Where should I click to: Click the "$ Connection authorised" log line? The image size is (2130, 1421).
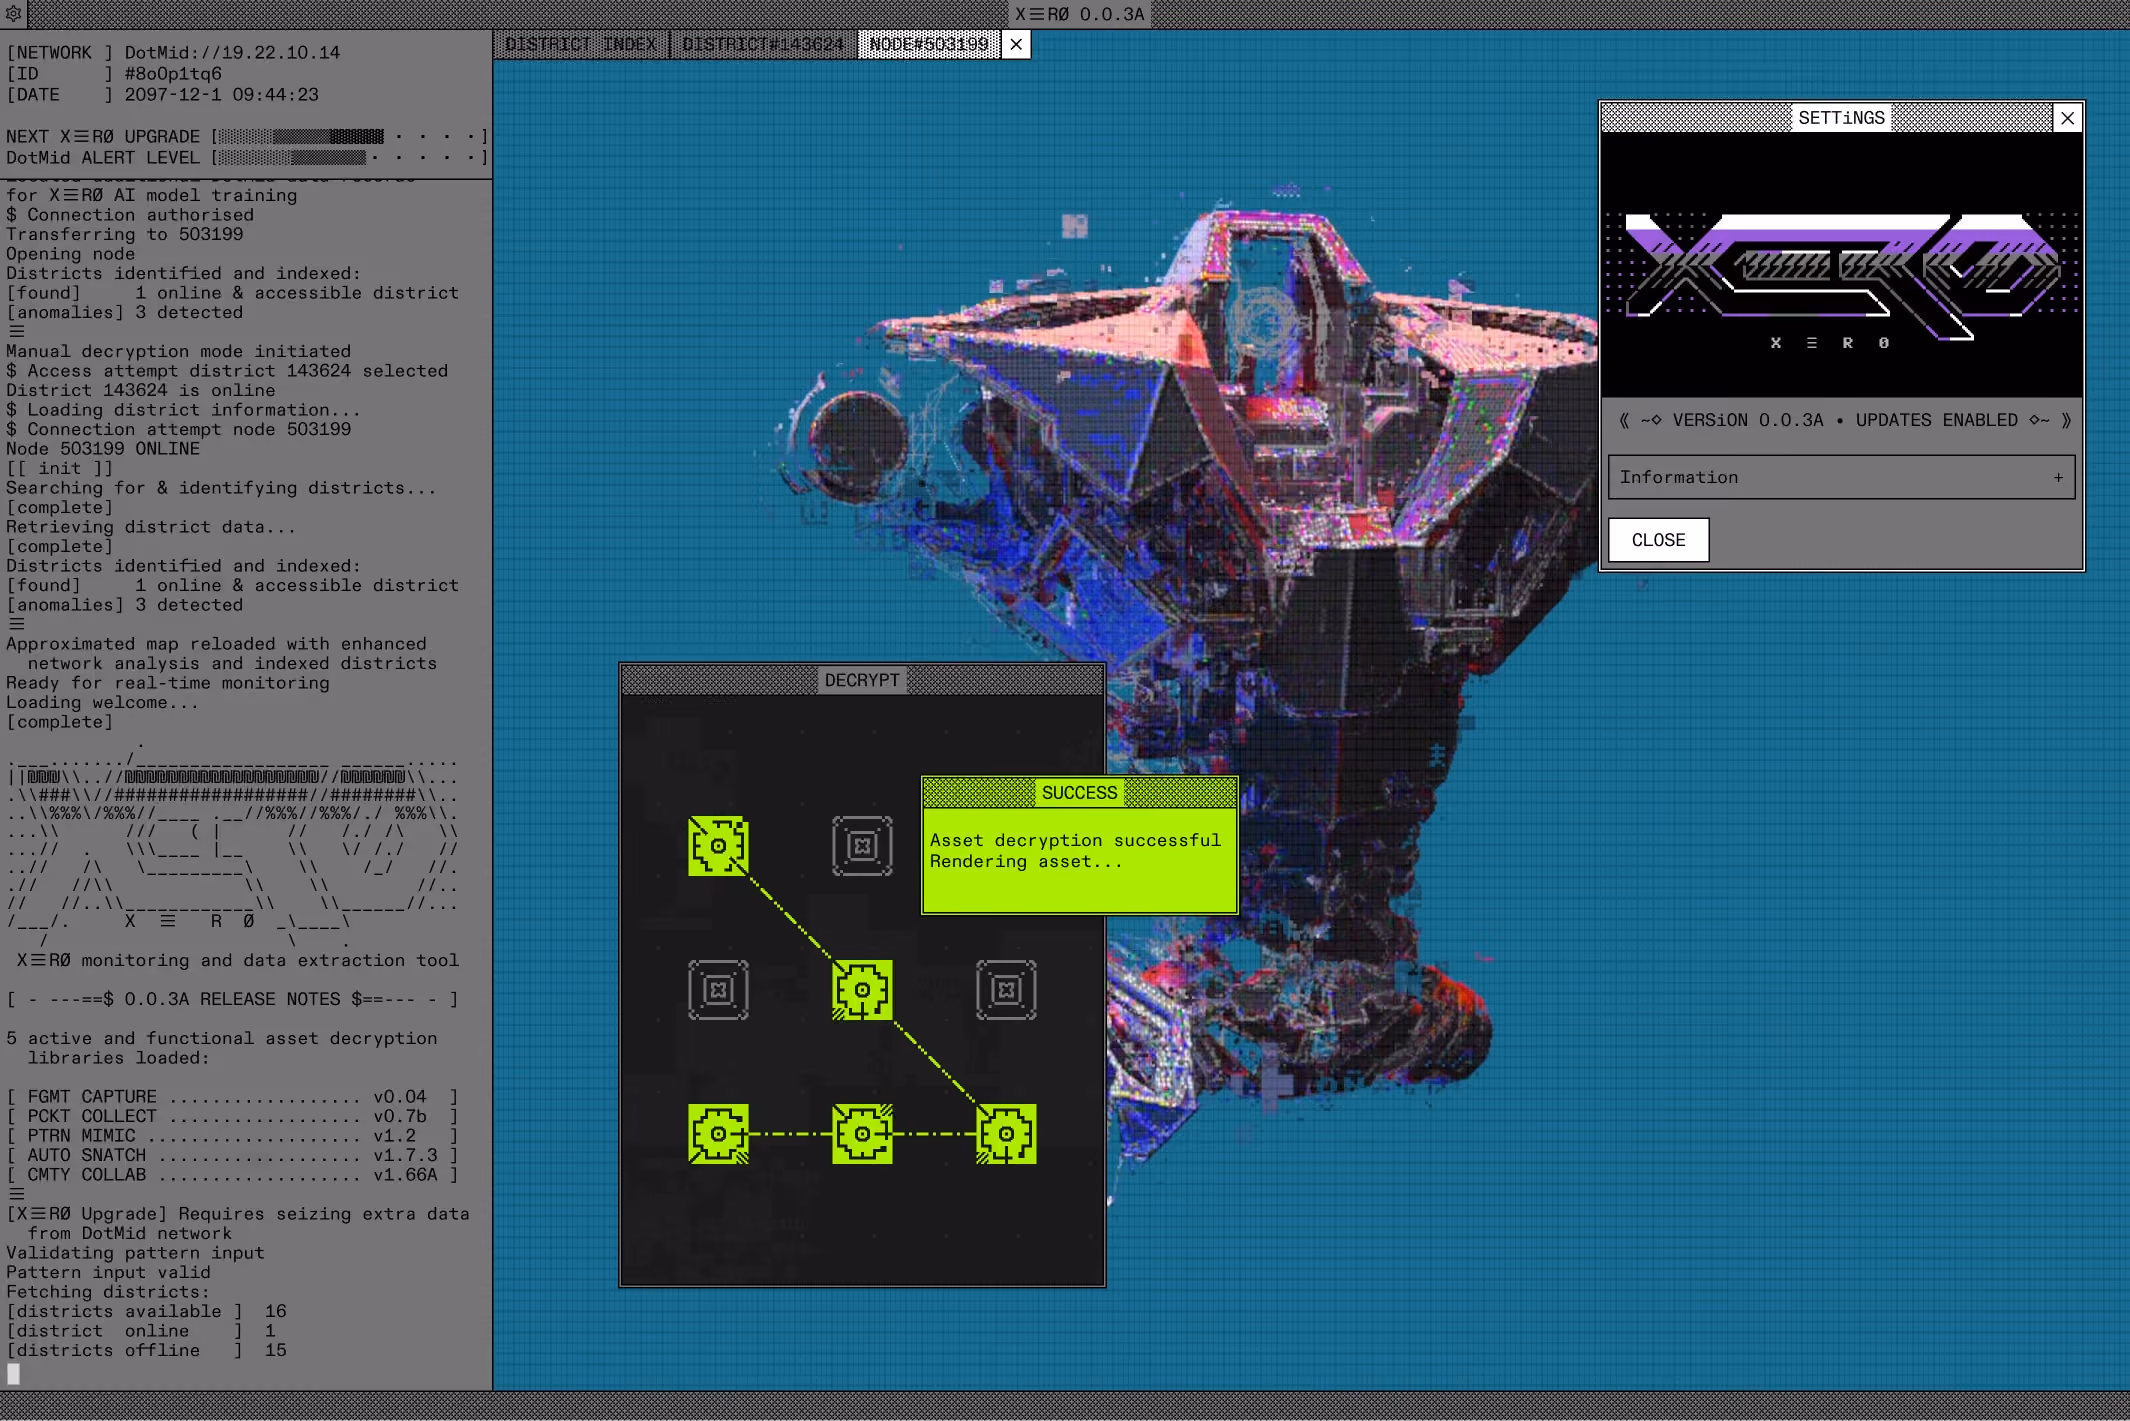130,215
